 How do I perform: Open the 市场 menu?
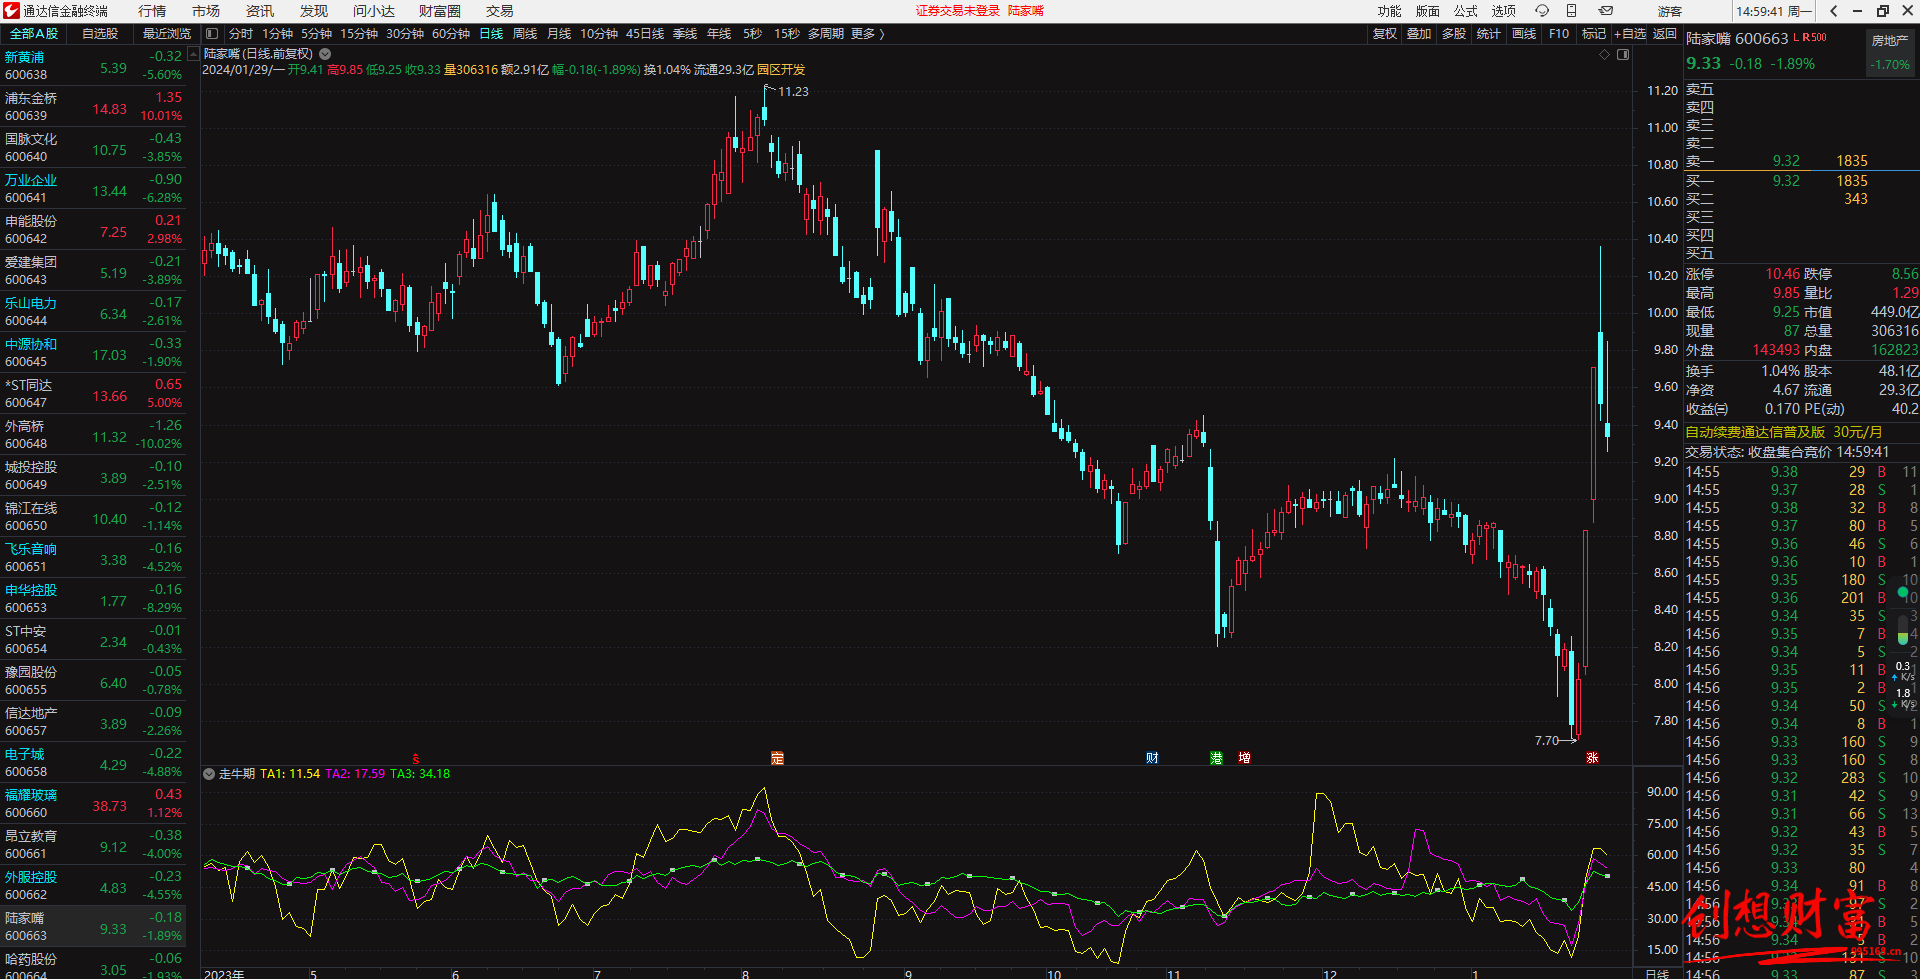(x=206, y=11)
